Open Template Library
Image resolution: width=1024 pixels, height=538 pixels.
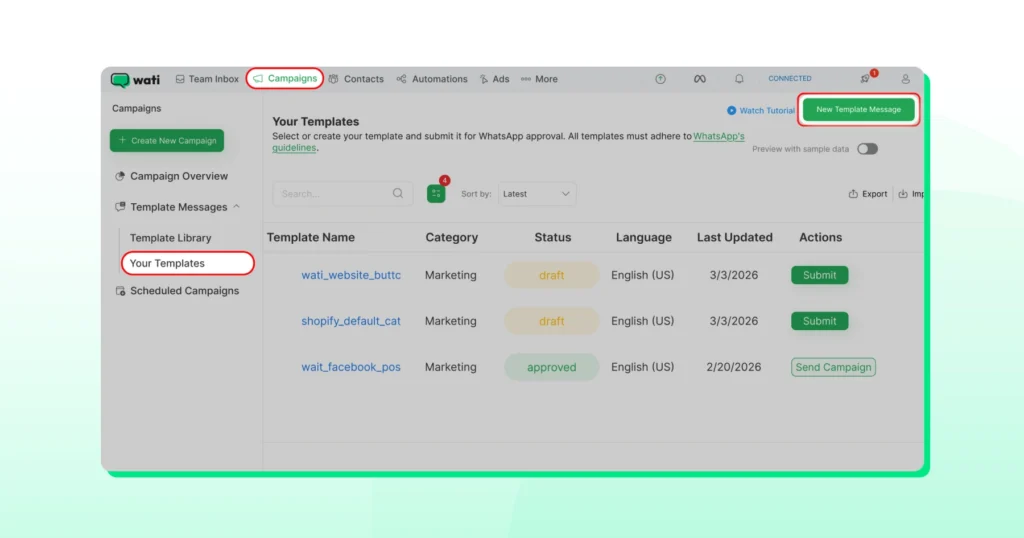[170, 238]
